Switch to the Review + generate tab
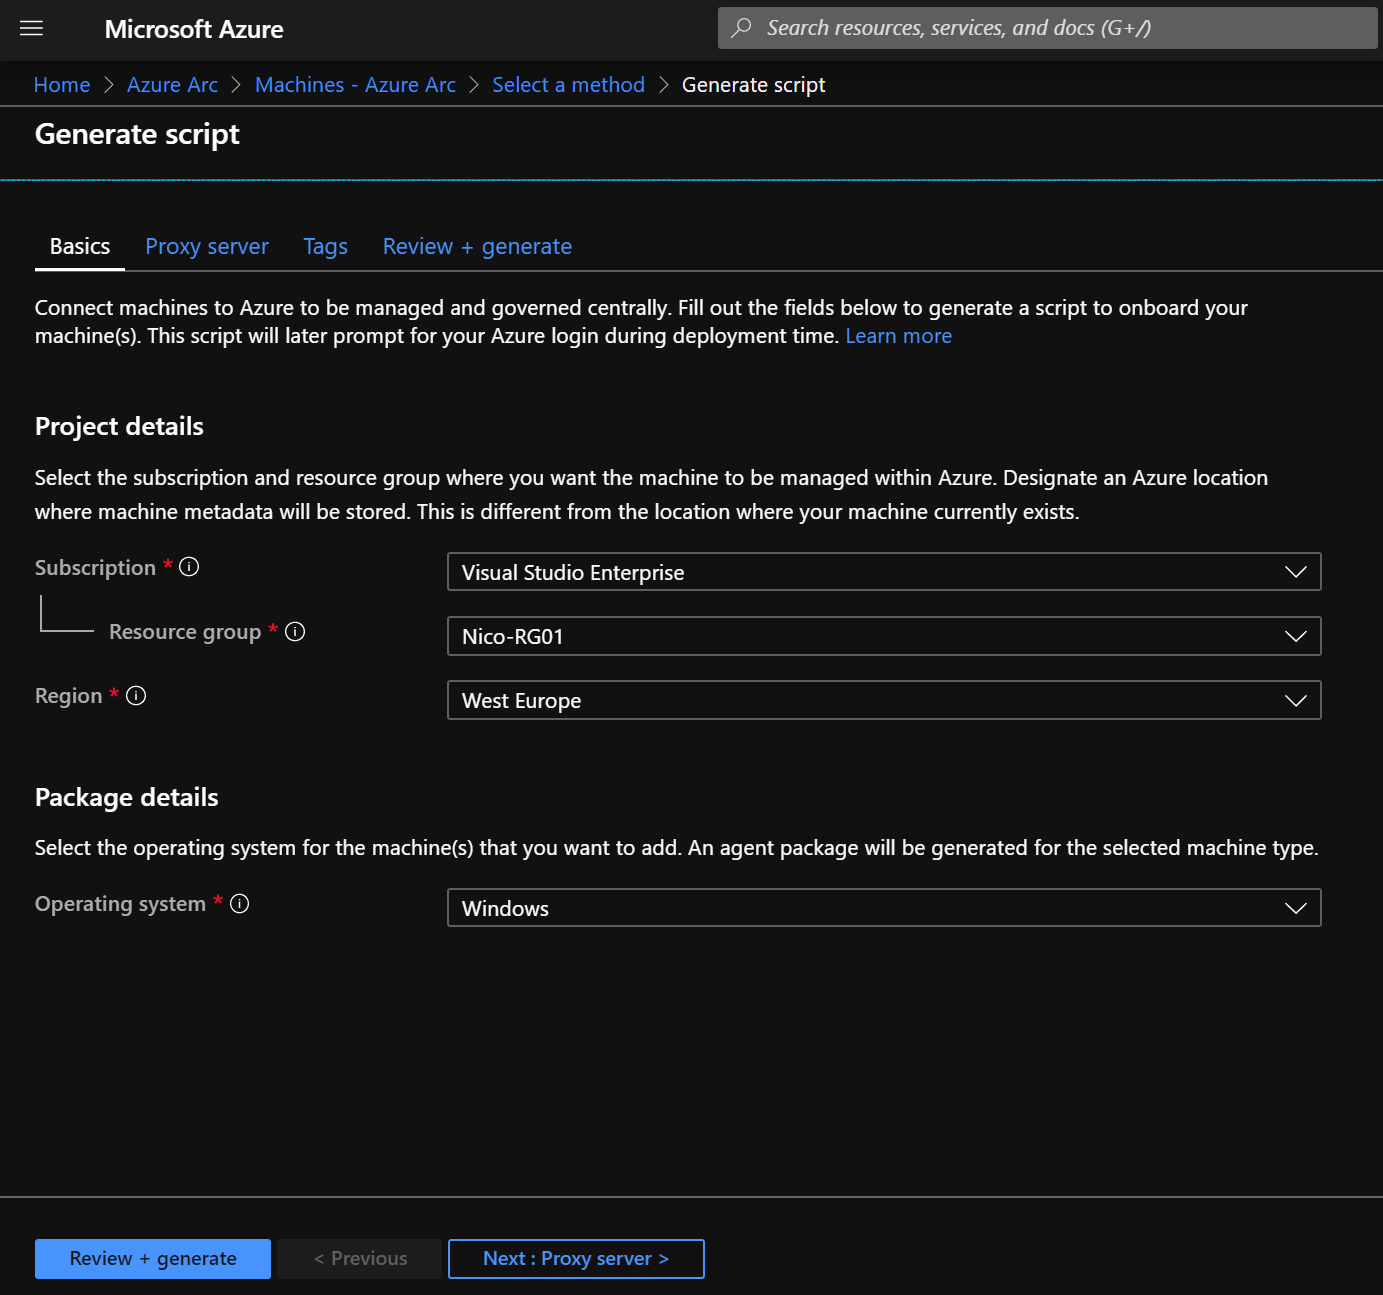Screen dimensions: 1383x1295 (x=477, y=246)
